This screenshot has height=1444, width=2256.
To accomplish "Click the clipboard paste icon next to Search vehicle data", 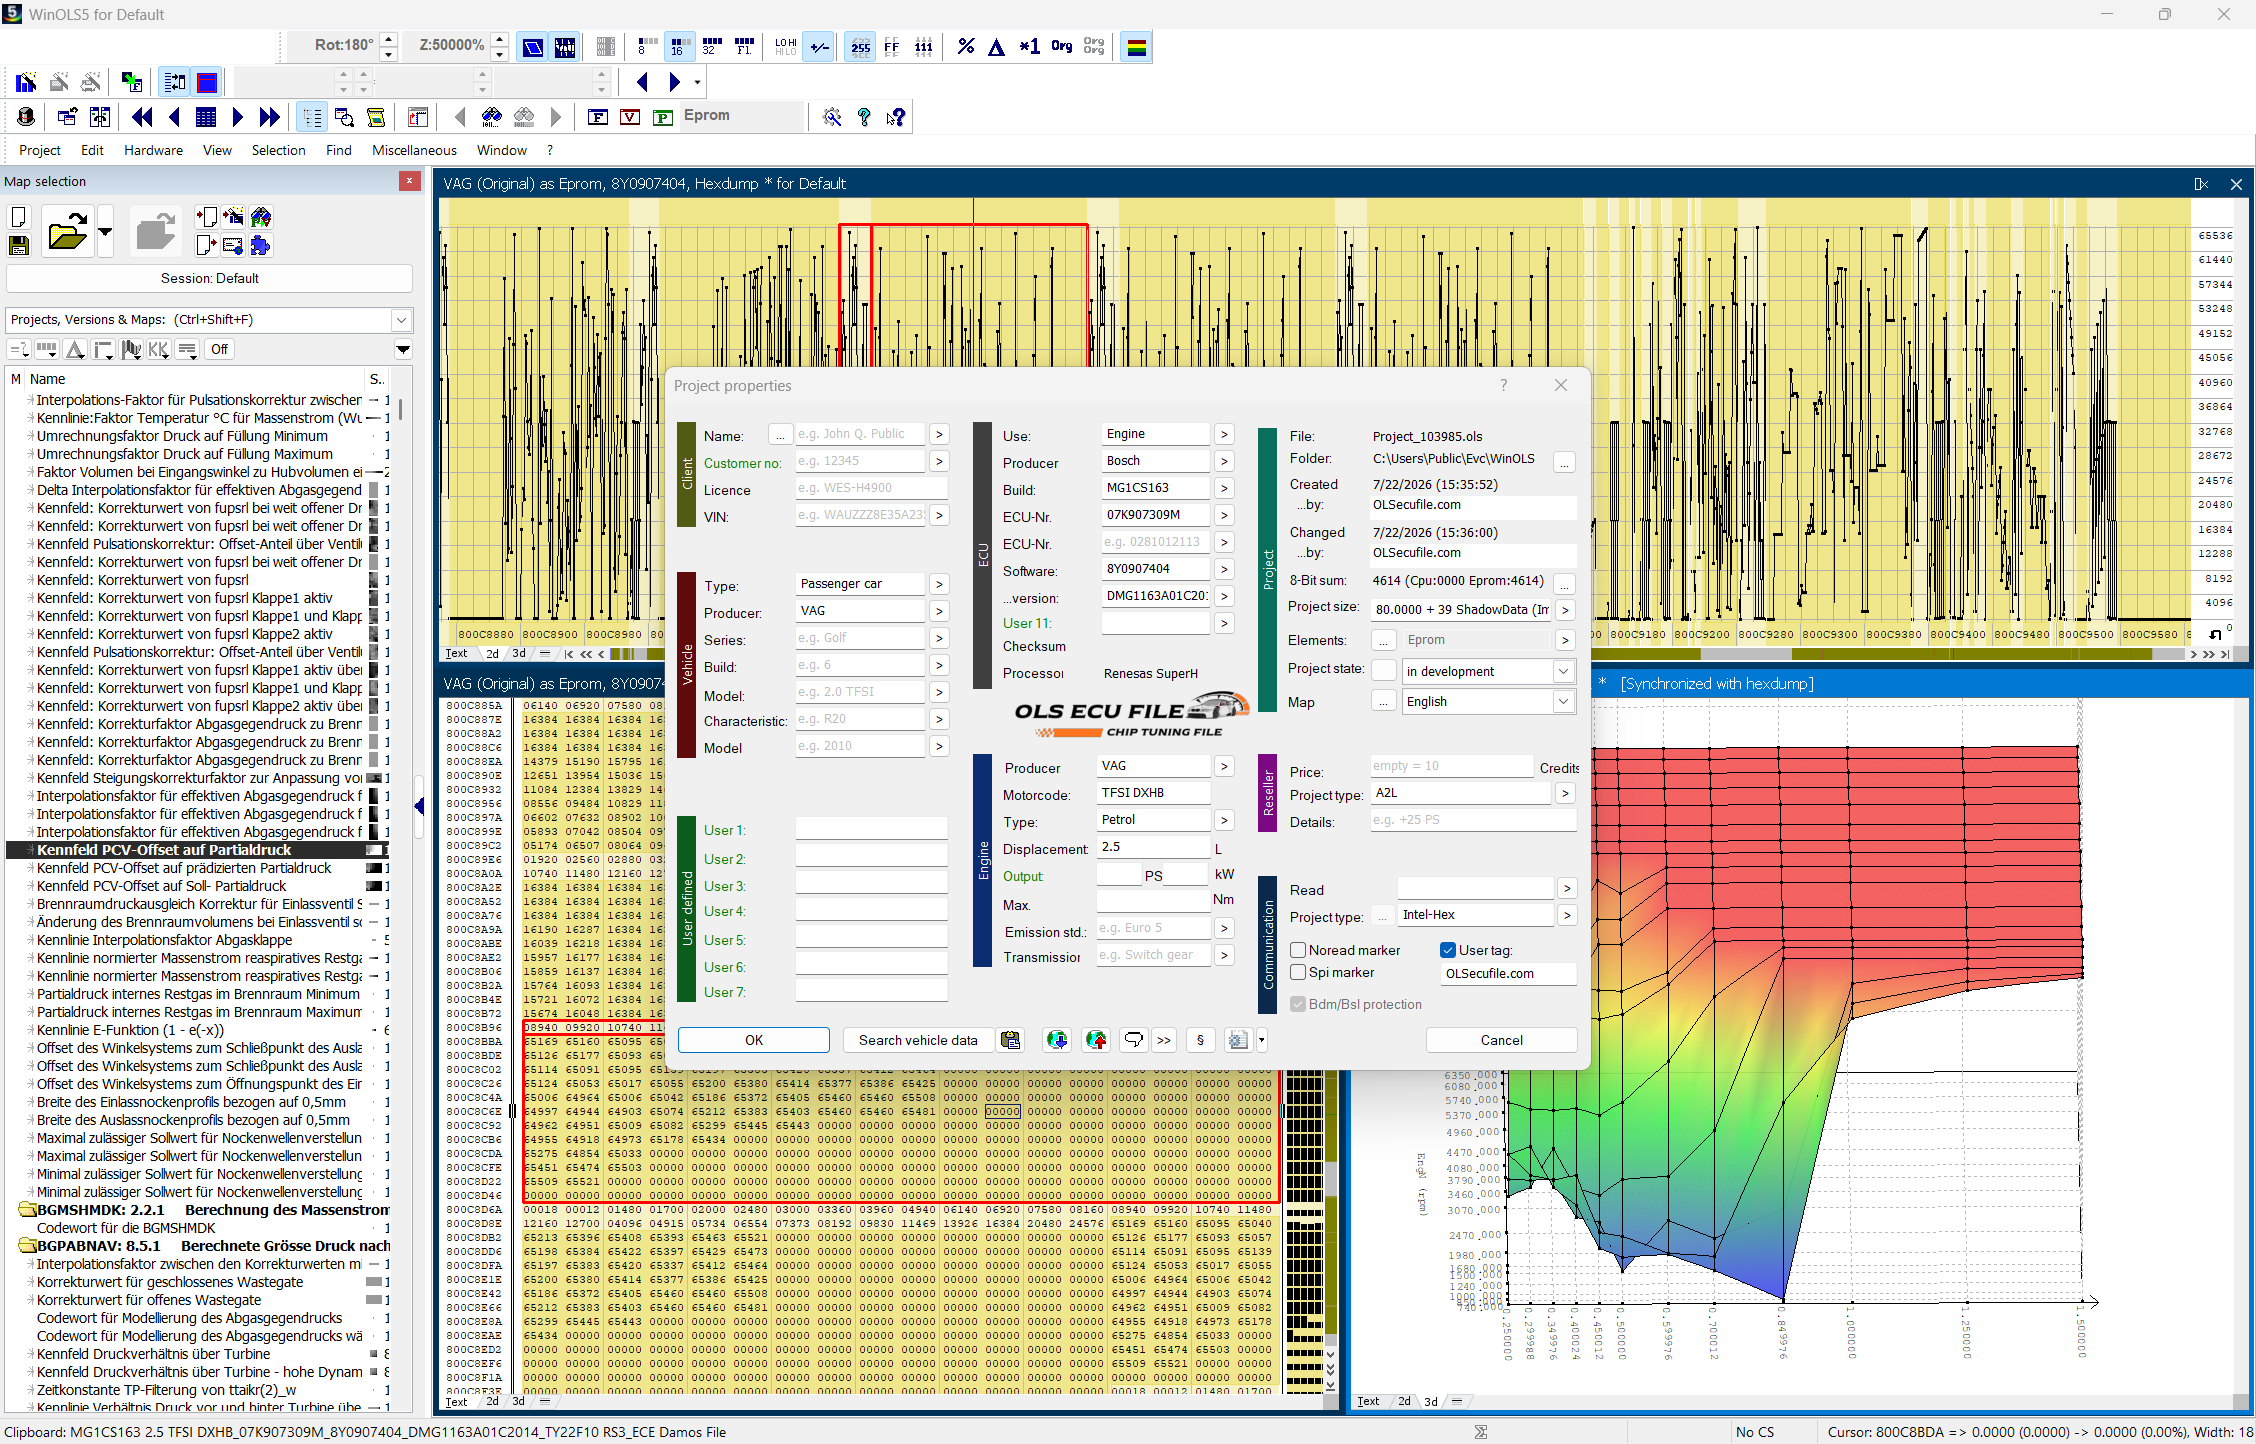I will (1011, 1040).
